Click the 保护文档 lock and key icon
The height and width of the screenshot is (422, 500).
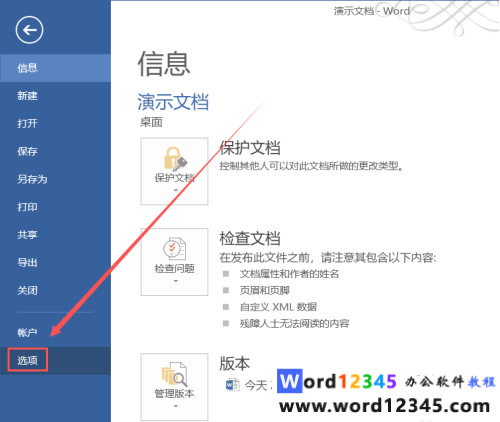175,158
